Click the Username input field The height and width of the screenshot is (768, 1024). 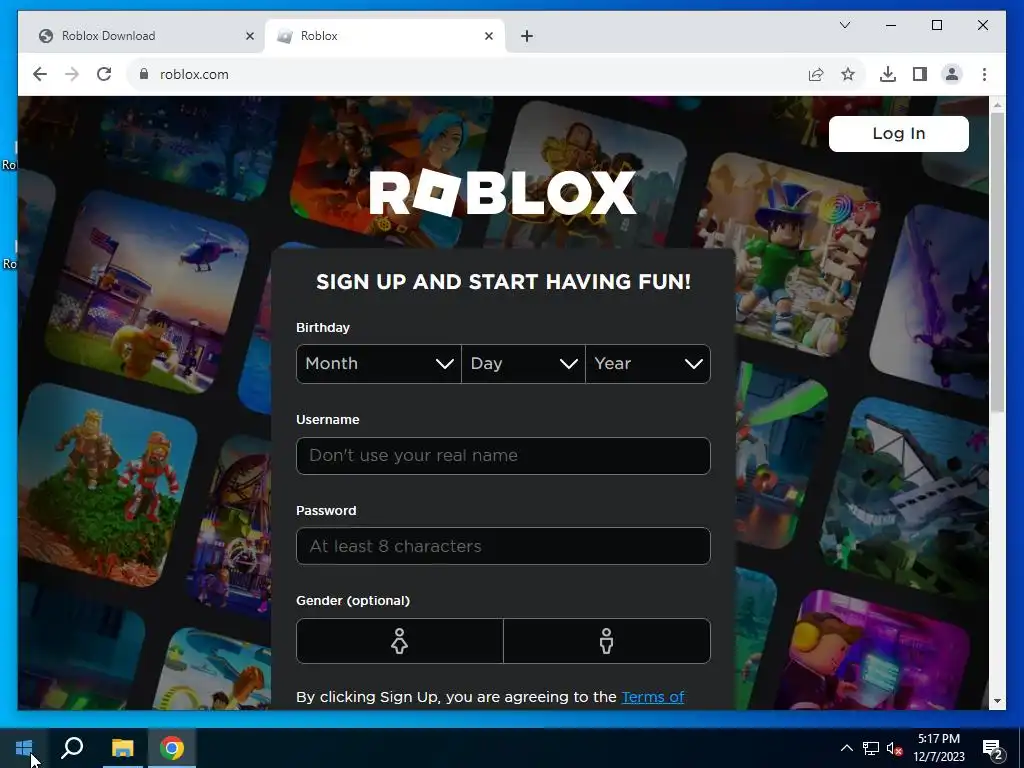tap(503, 456)
